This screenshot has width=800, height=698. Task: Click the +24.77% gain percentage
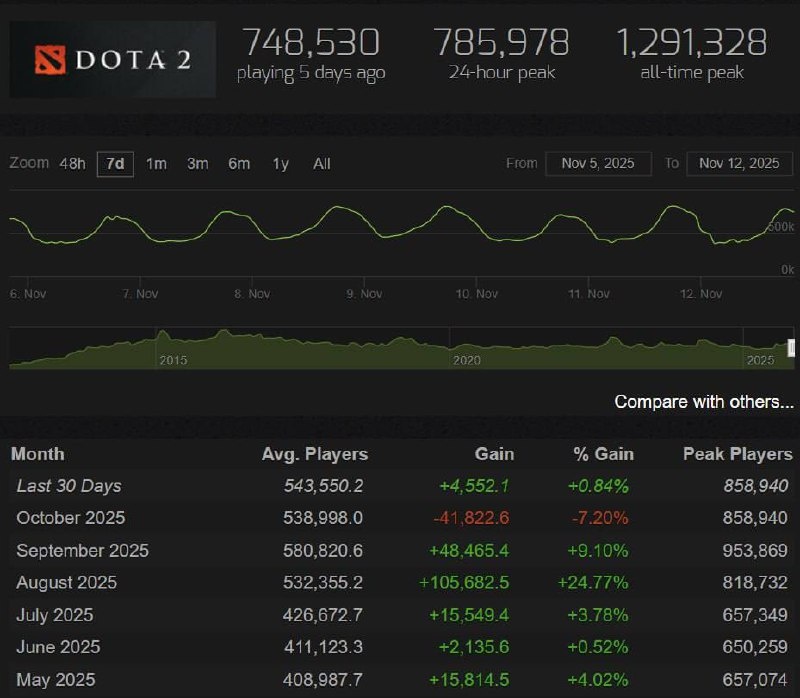[593, 583]
